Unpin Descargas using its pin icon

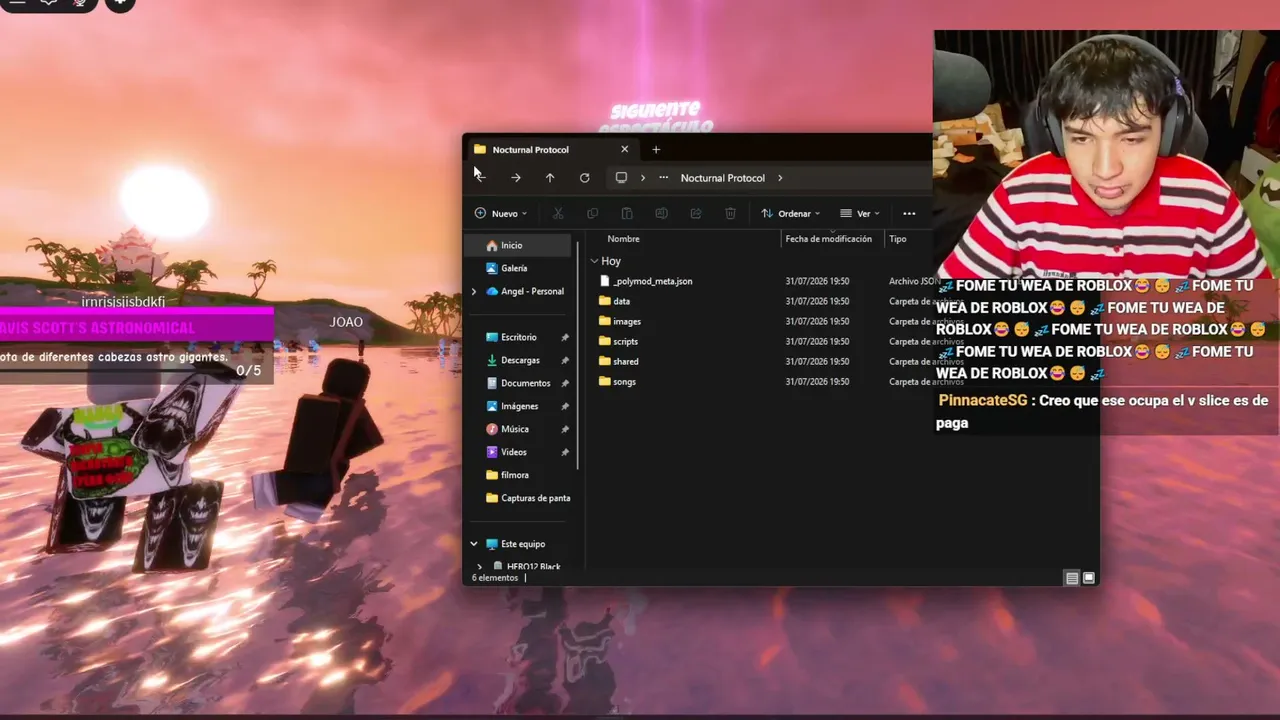tap(565, 360)
